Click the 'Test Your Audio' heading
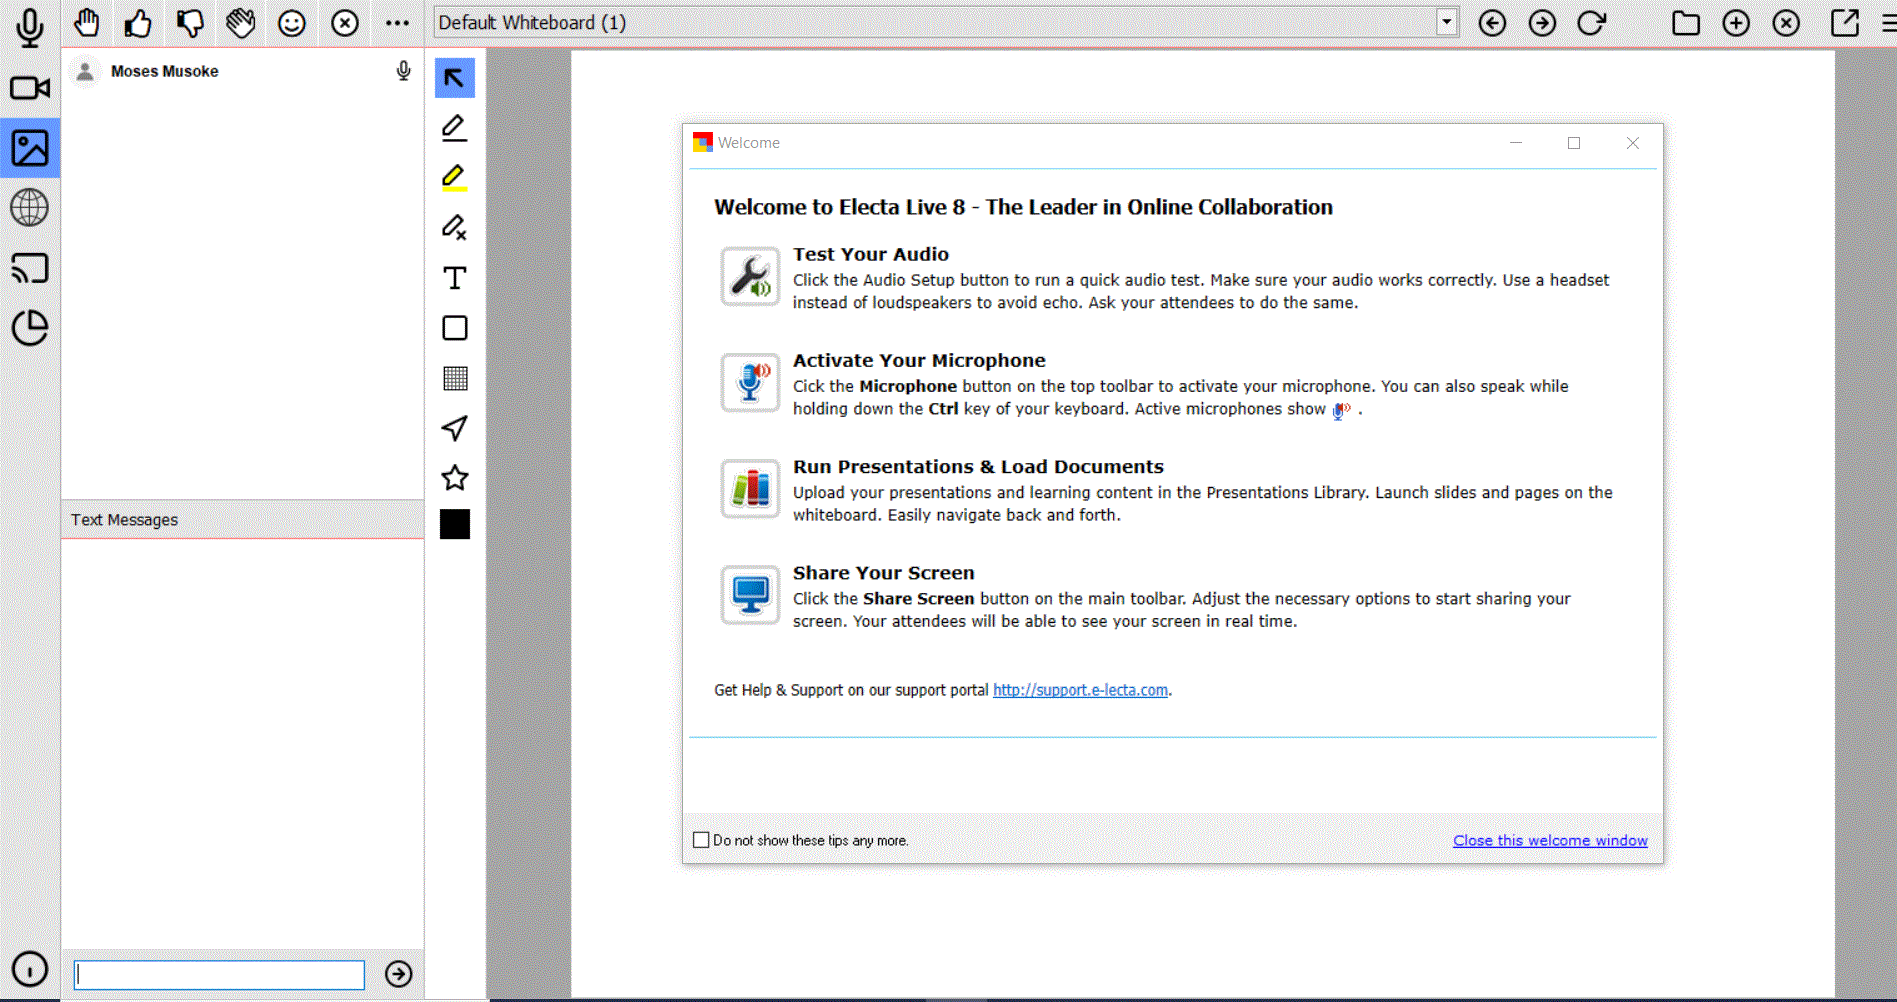Screen dimensions: 1897x1002 pos(871,254)
